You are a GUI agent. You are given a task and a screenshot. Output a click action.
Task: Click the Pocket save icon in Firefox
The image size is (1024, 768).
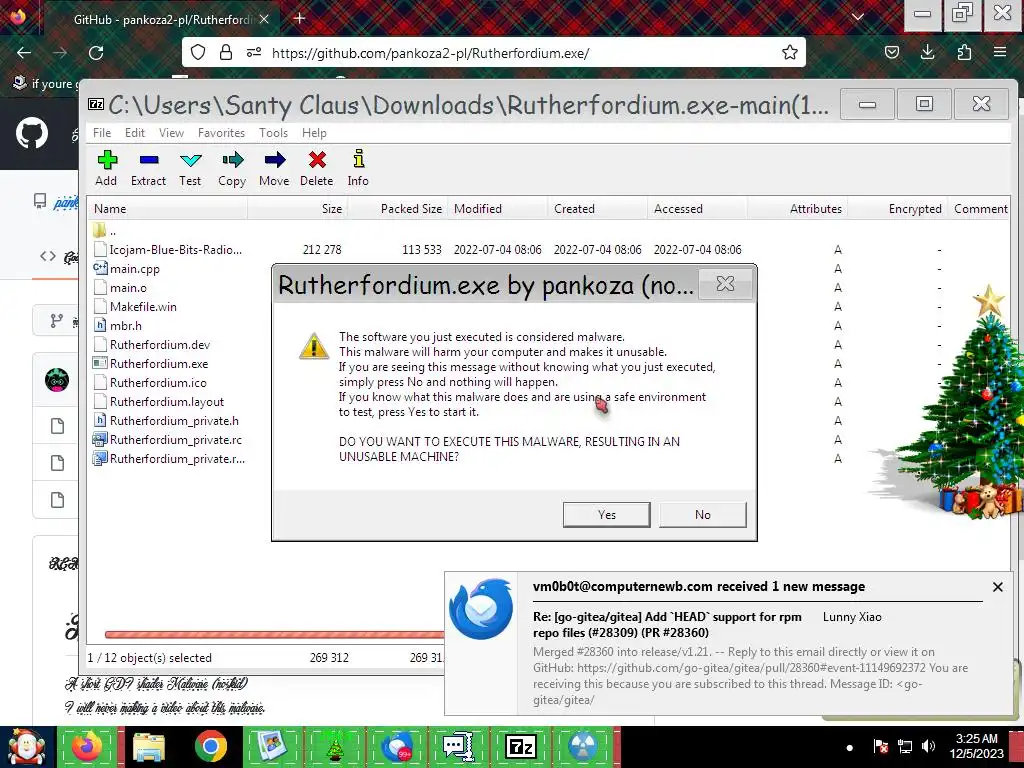(891, 52)
